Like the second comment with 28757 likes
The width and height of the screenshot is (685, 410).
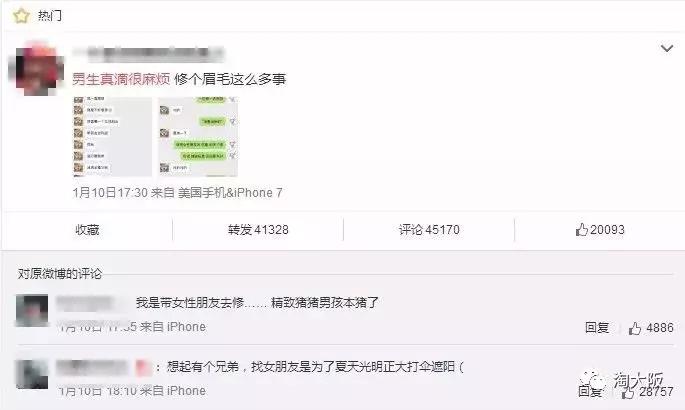click(647, 392)
